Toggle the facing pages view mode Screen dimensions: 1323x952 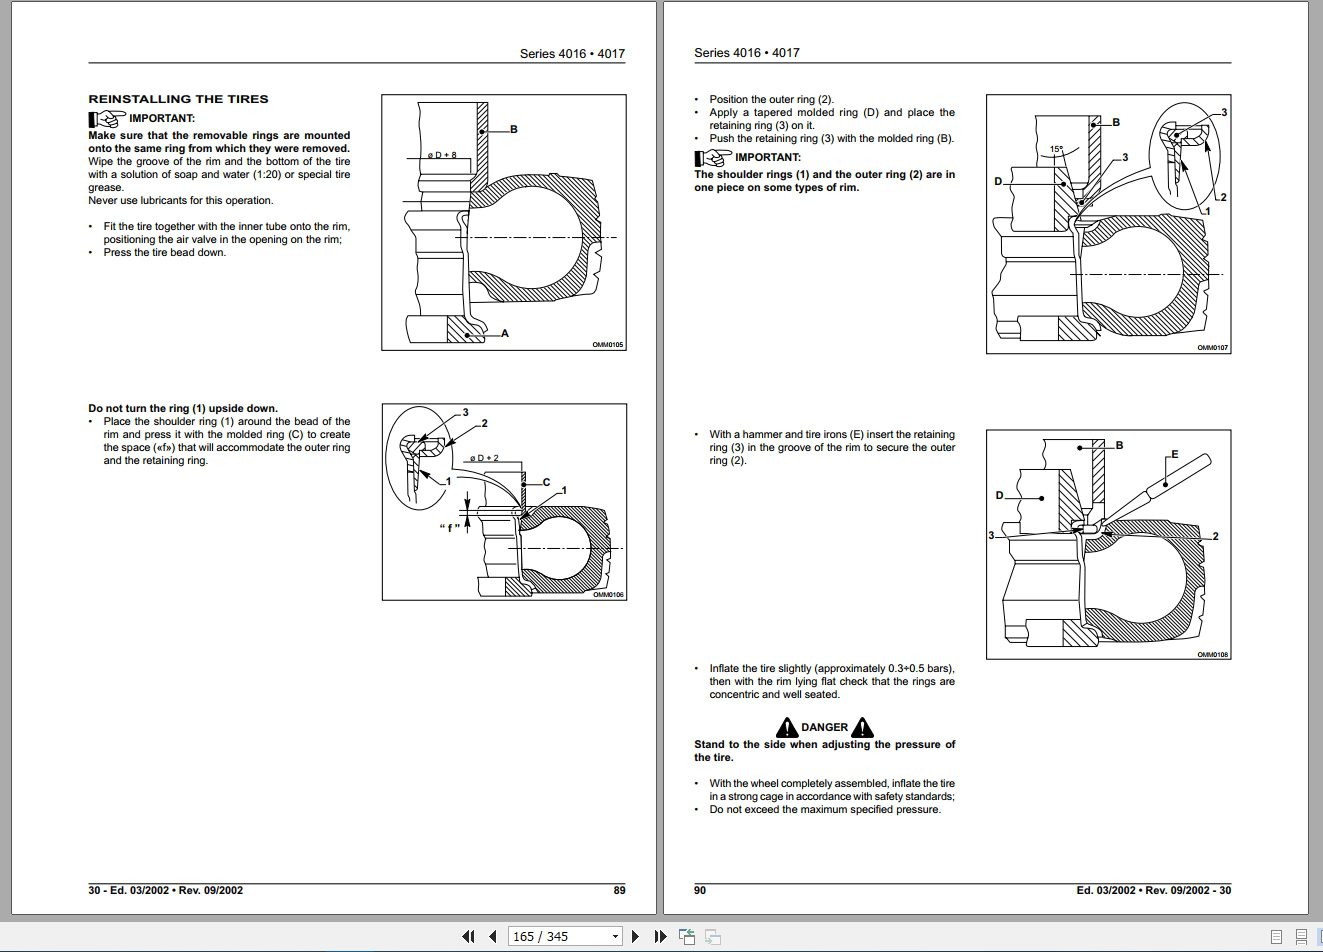tap(1319, 936)
